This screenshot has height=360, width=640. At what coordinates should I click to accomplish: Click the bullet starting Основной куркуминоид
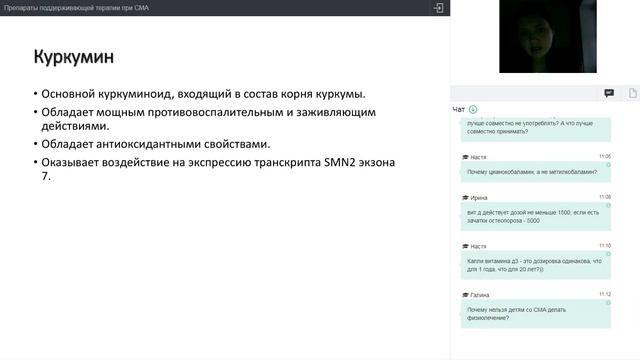click(x=203, y=94)
